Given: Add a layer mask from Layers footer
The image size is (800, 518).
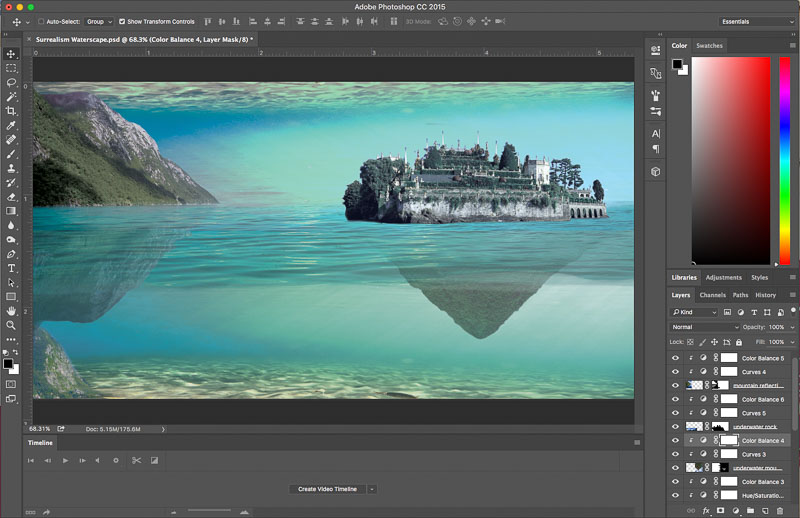Looking at the screenshot, I should (720, 510).
